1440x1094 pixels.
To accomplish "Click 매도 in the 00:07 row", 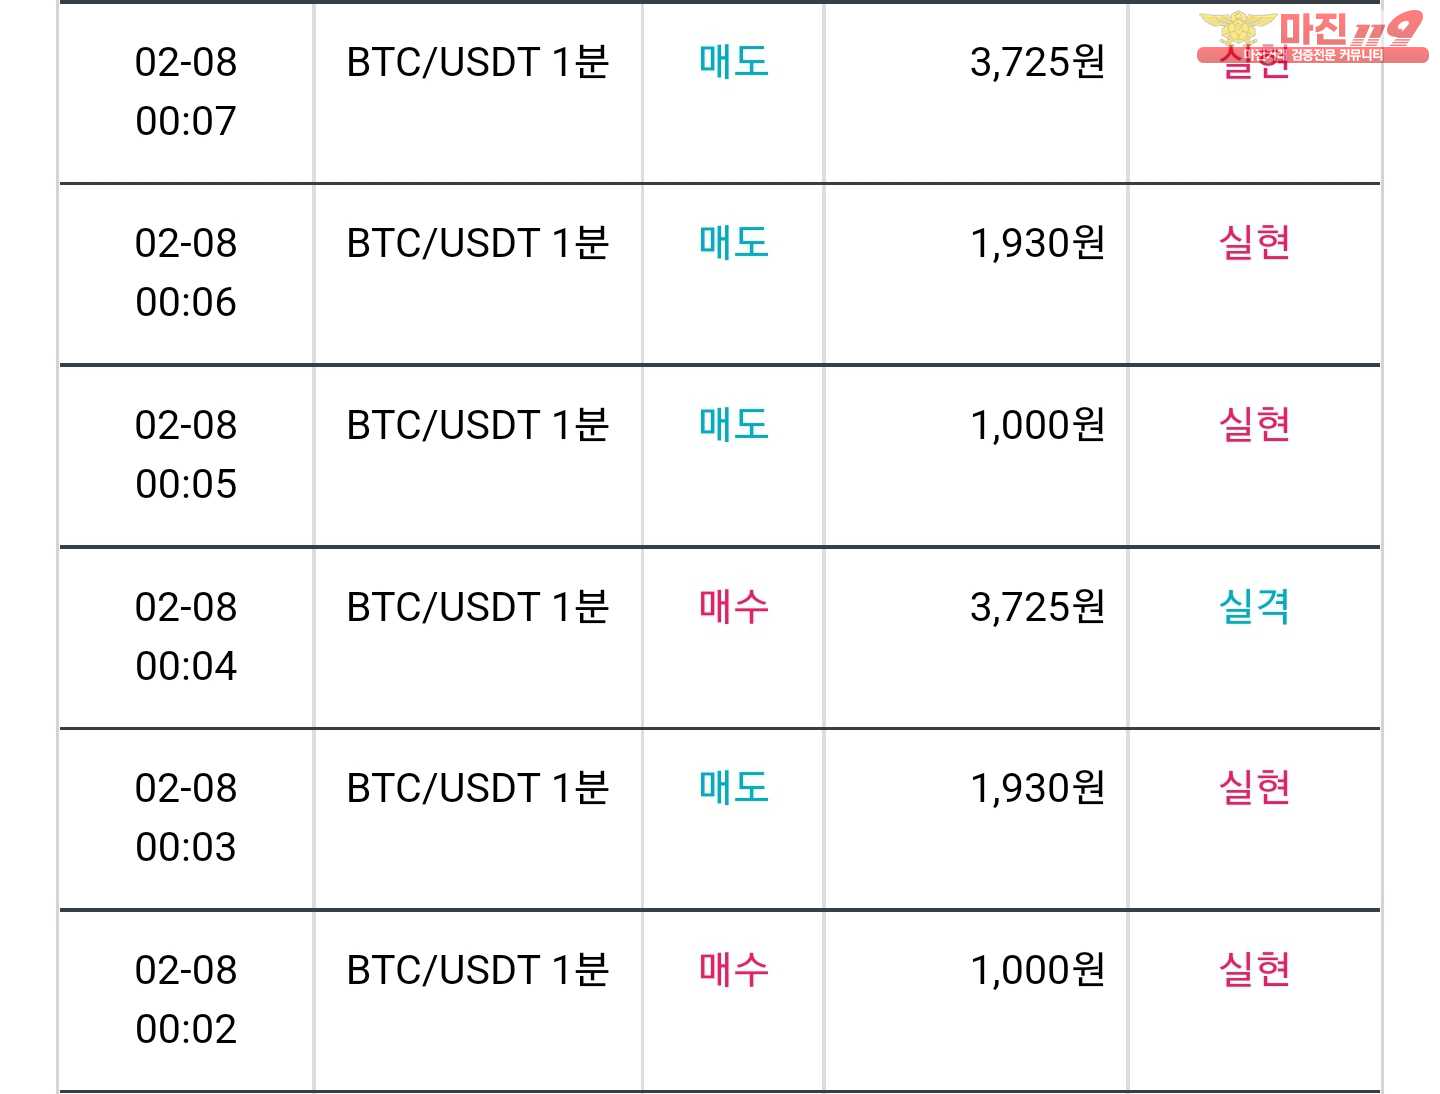I will pos(733,62).
